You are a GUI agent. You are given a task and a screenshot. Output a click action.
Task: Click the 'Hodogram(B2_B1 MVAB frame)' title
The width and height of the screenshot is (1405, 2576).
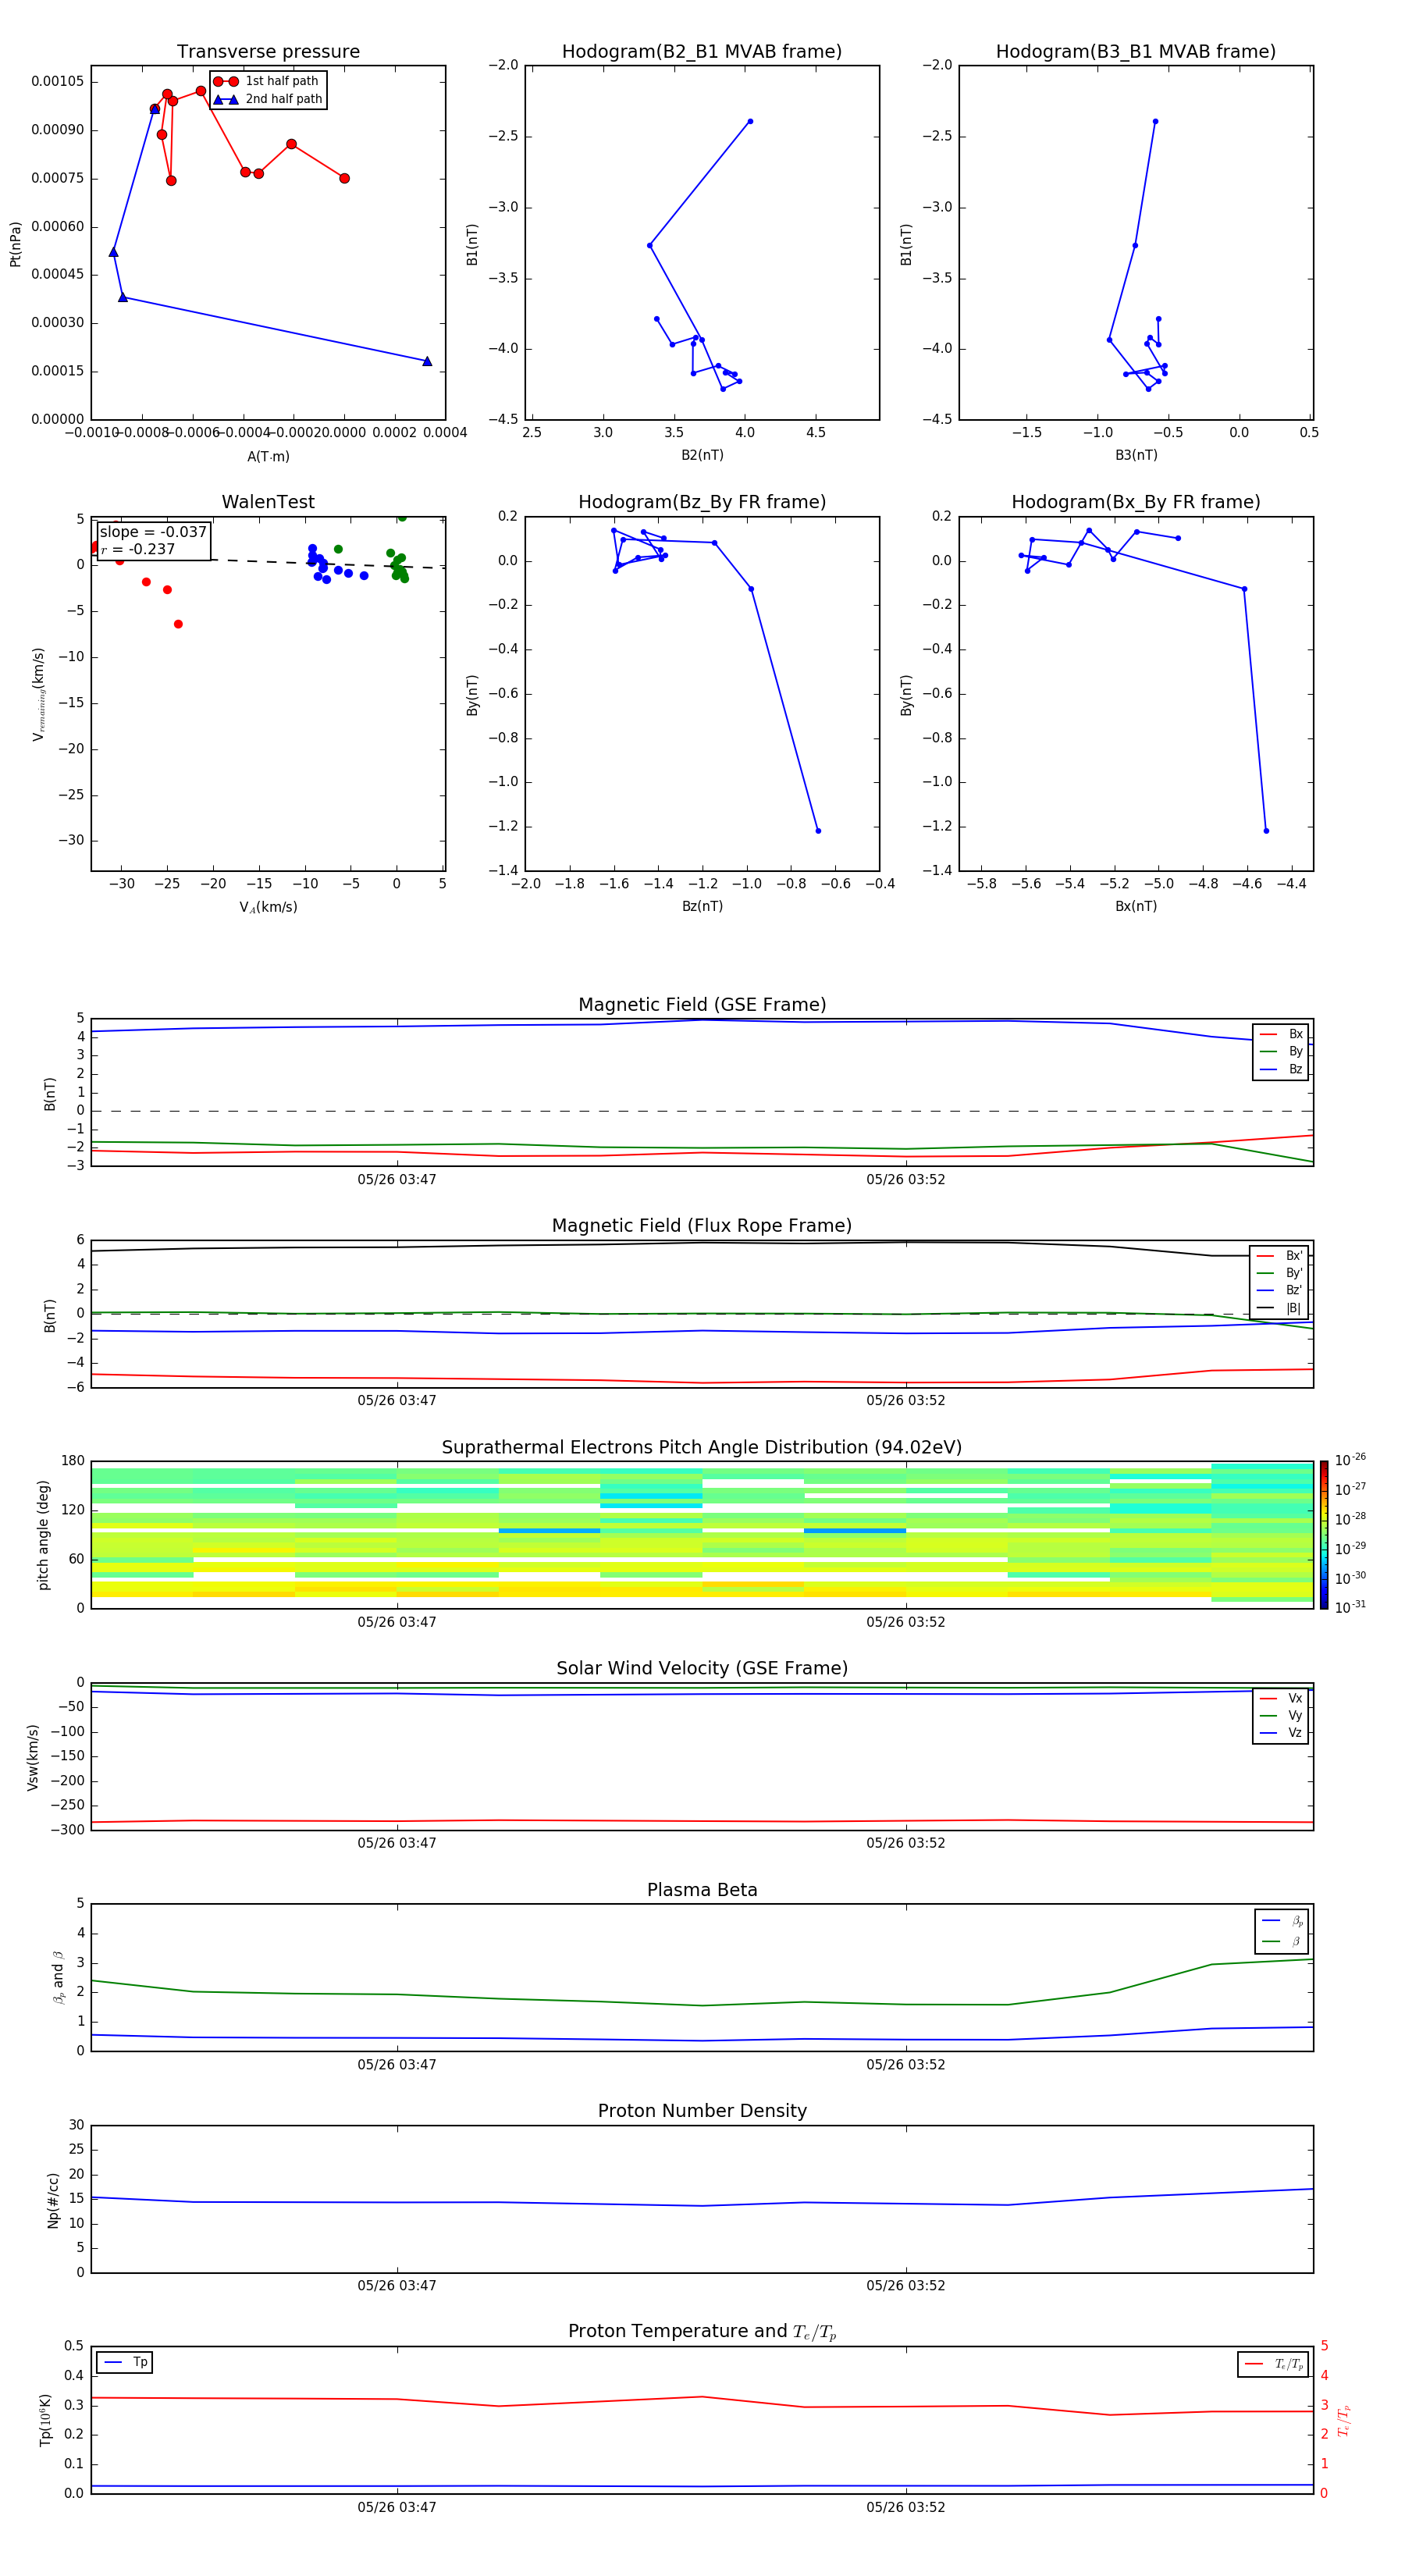pos(702,52)
